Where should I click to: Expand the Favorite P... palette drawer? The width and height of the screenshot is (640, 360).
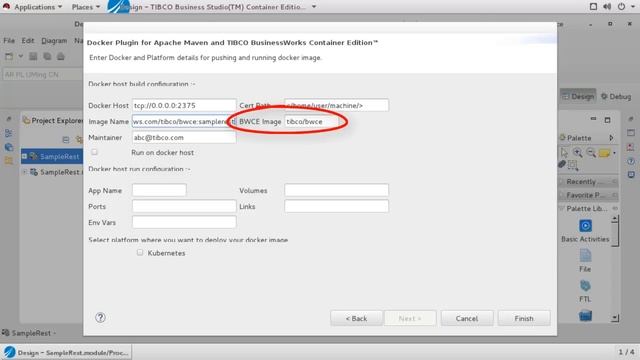tap(589, 195)
